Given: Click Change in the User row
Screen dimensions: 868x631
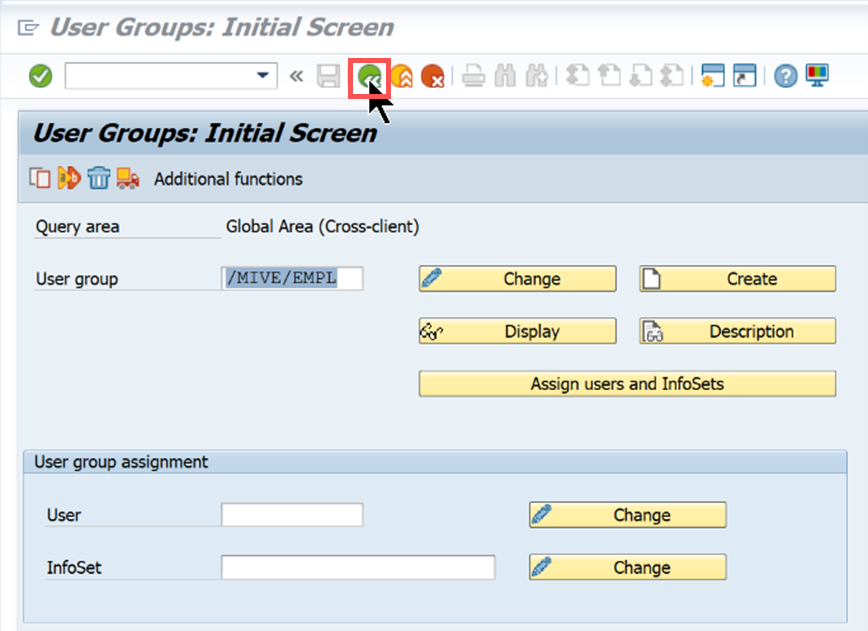Looking at the screenshot, I should (x=628, y=515).
